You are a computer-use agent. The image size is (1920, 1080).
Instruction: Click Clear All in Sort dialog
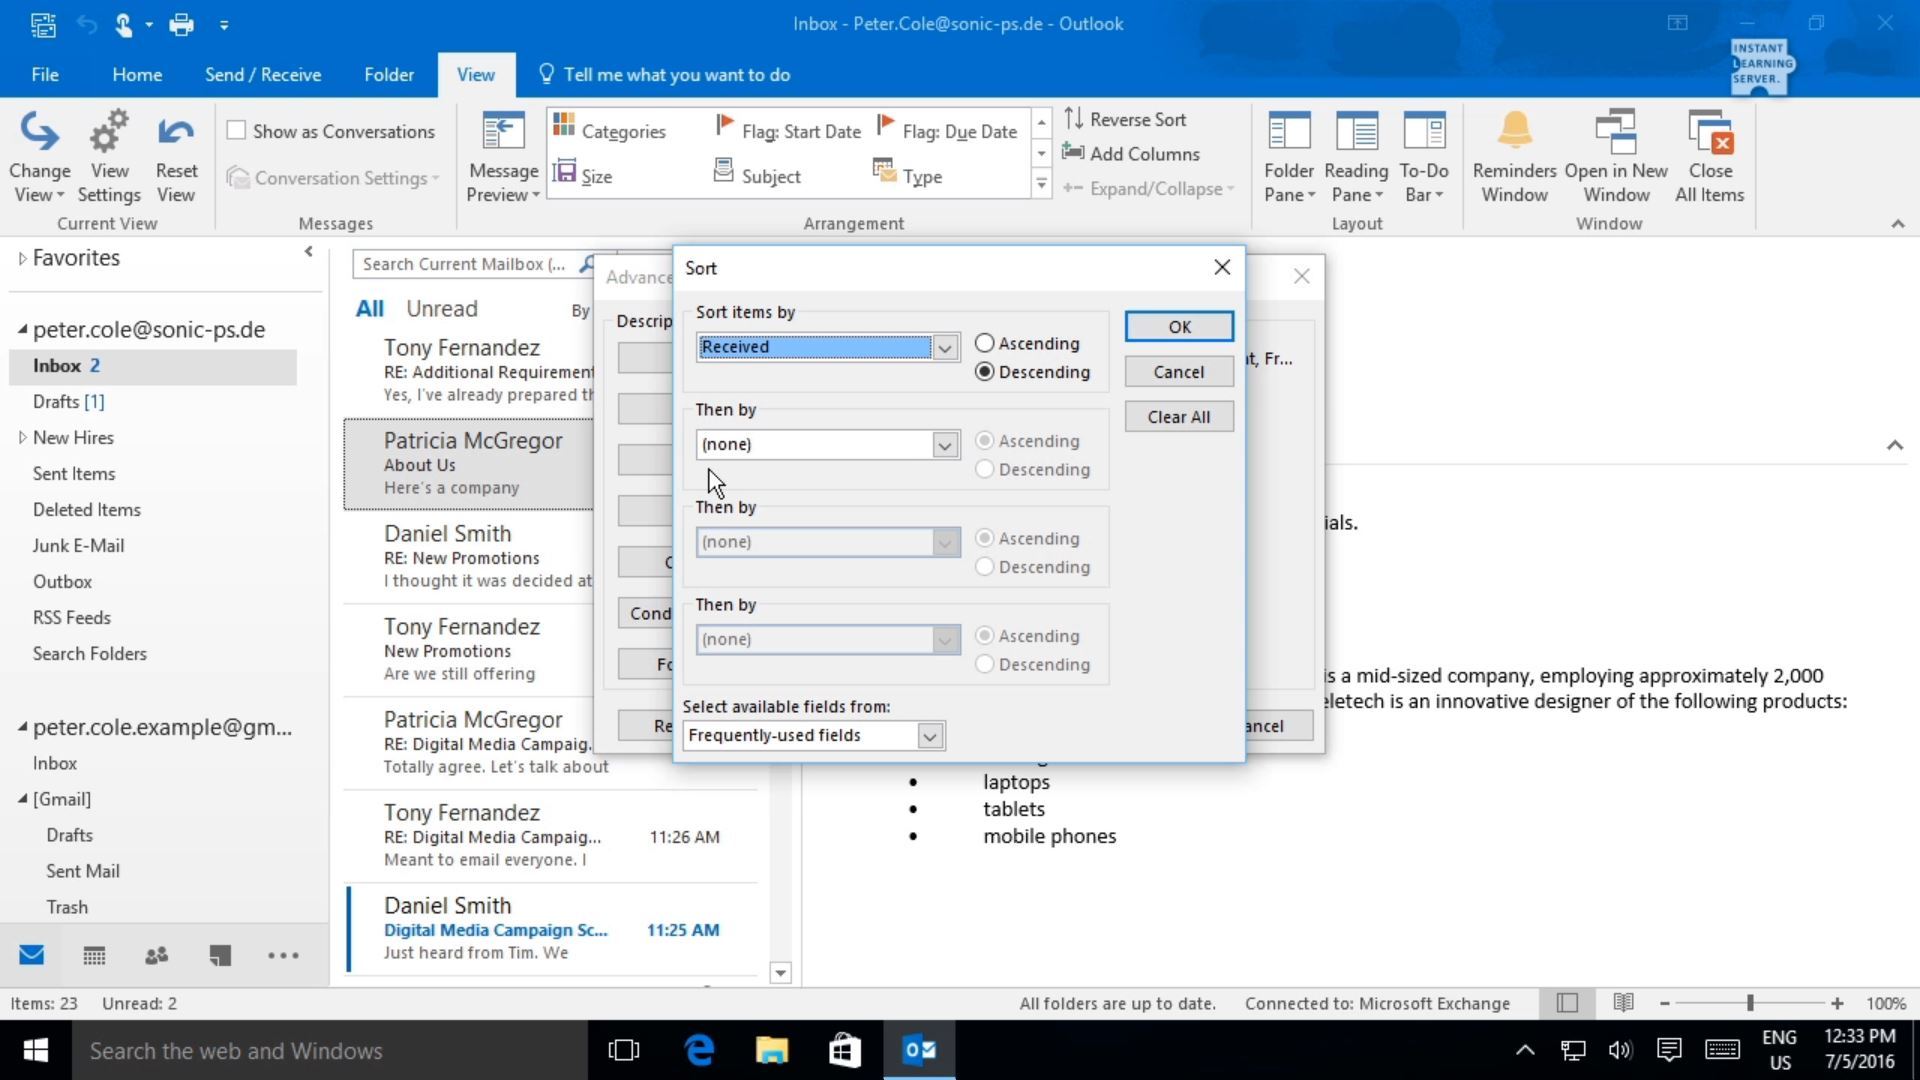click(x=1179, y=416)
